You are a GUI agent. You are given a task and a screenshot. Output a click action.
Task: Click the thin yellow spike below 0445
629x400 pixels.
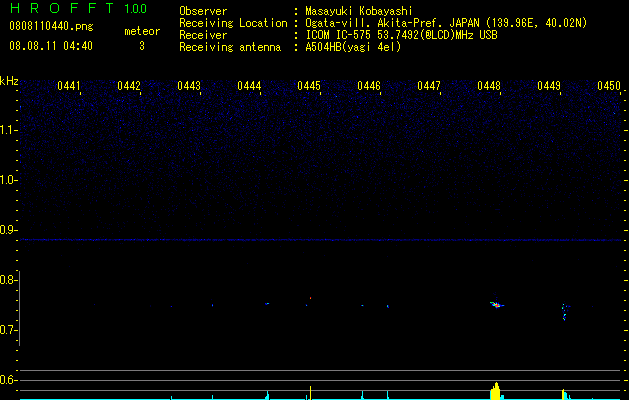point(310,393)
